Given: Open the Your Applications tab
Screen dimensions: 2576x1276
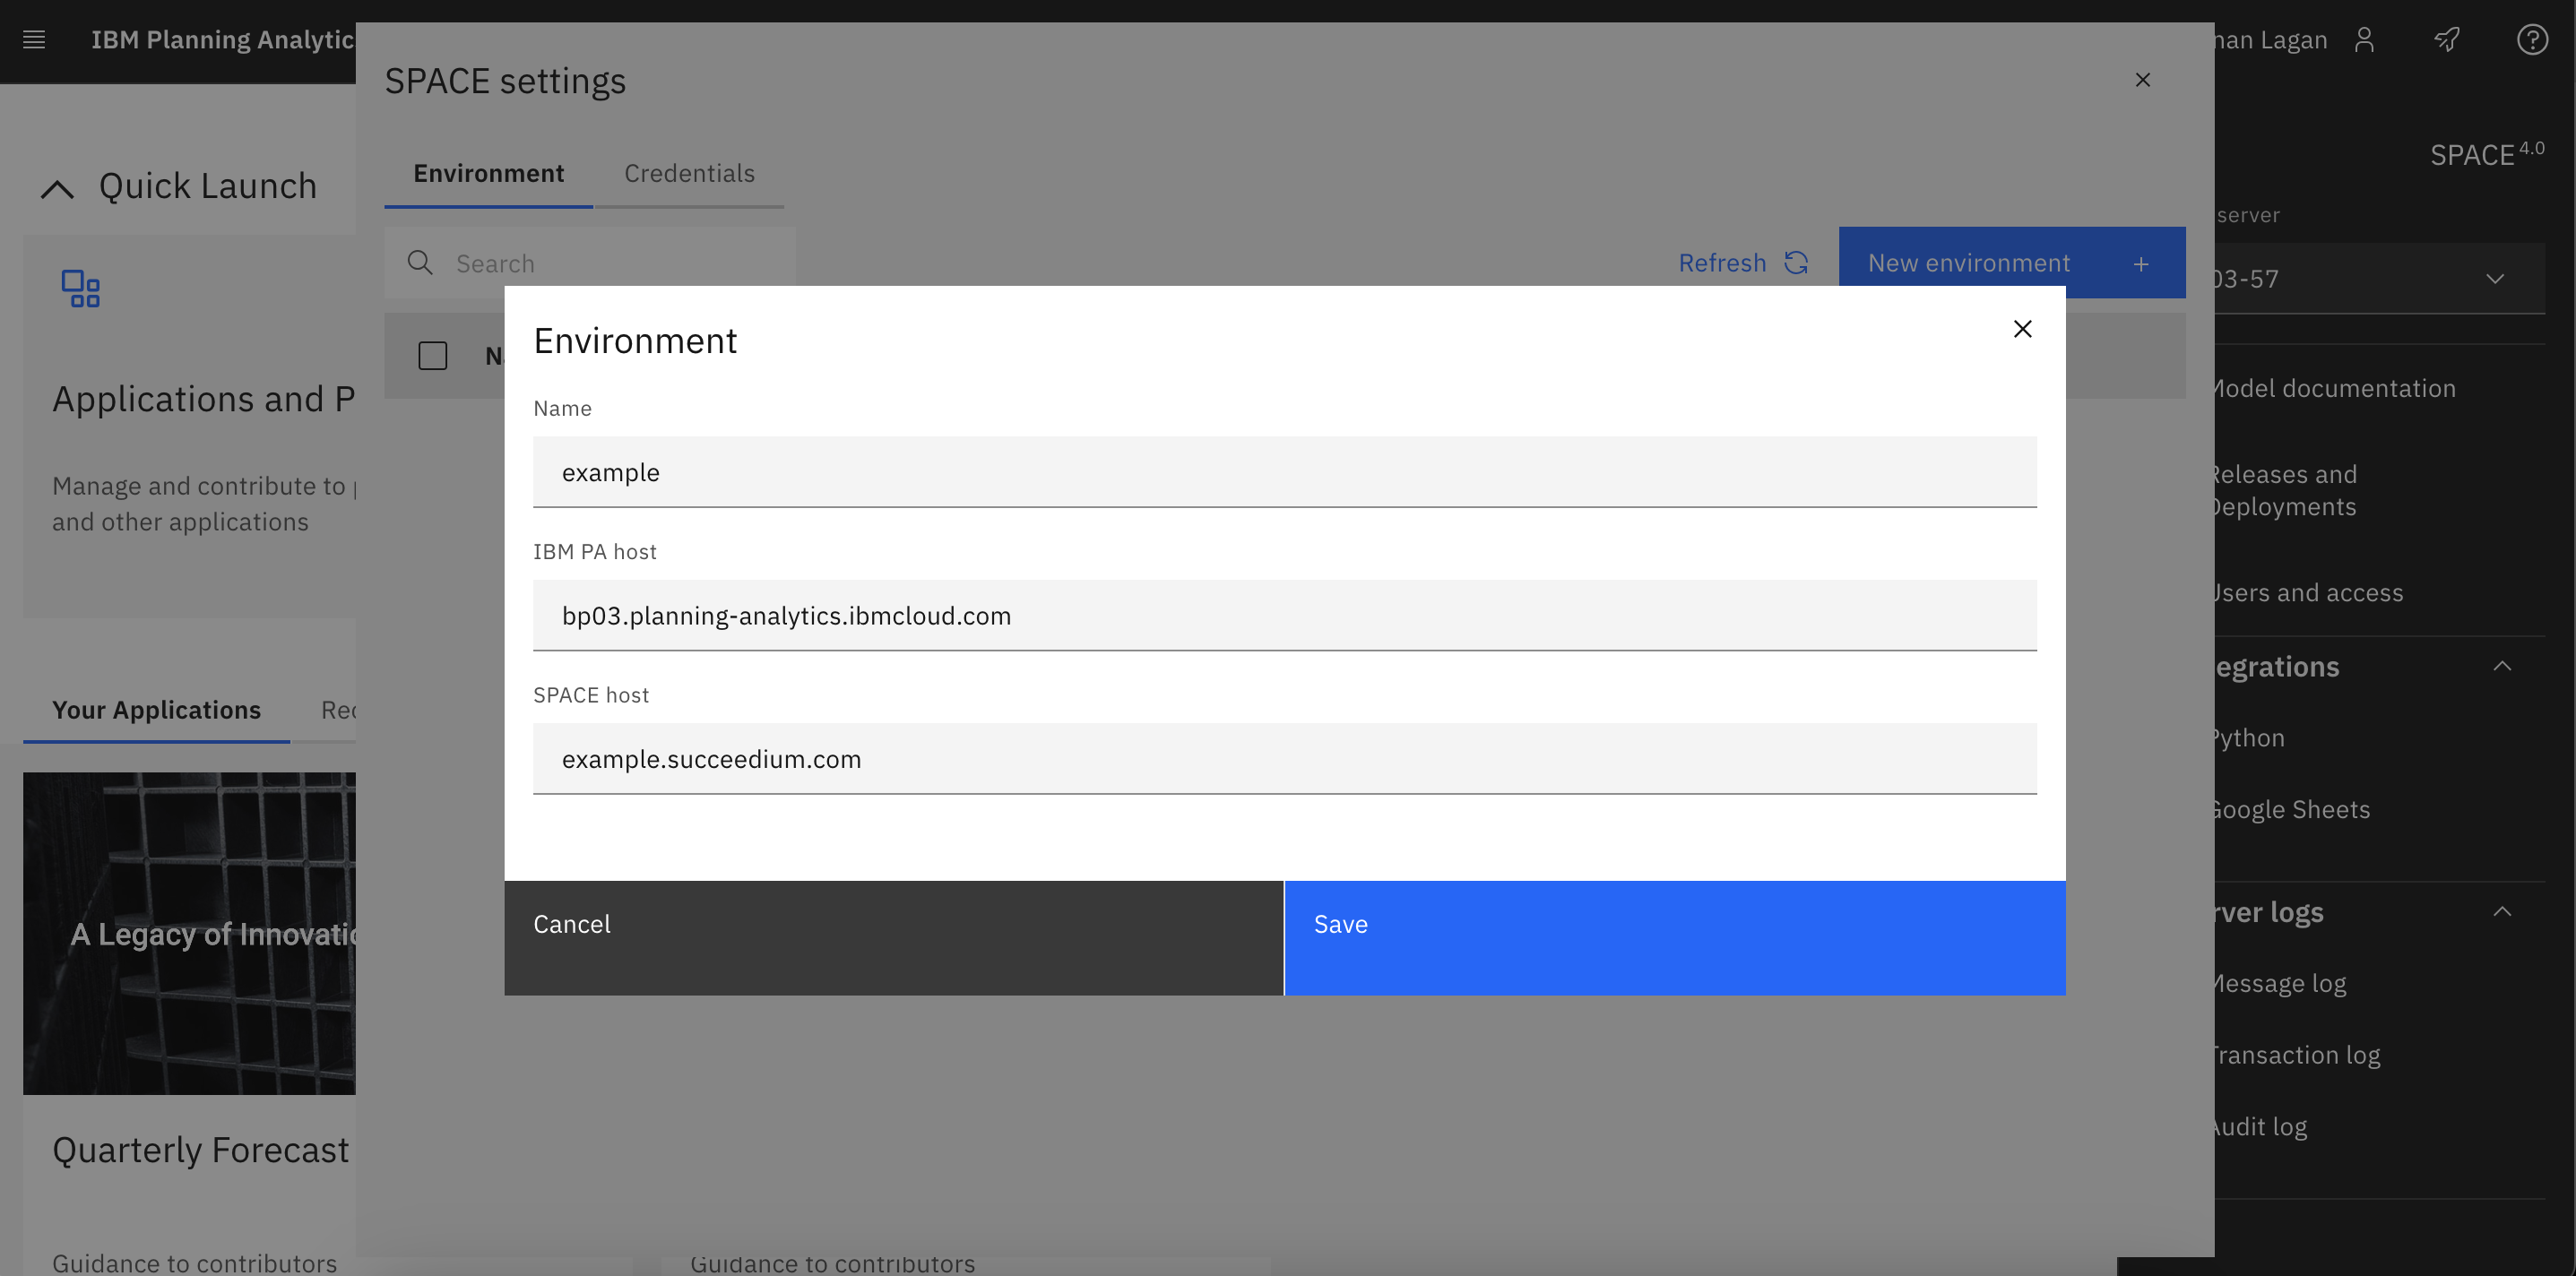Looking at the screenshot, I should [156, 710].
